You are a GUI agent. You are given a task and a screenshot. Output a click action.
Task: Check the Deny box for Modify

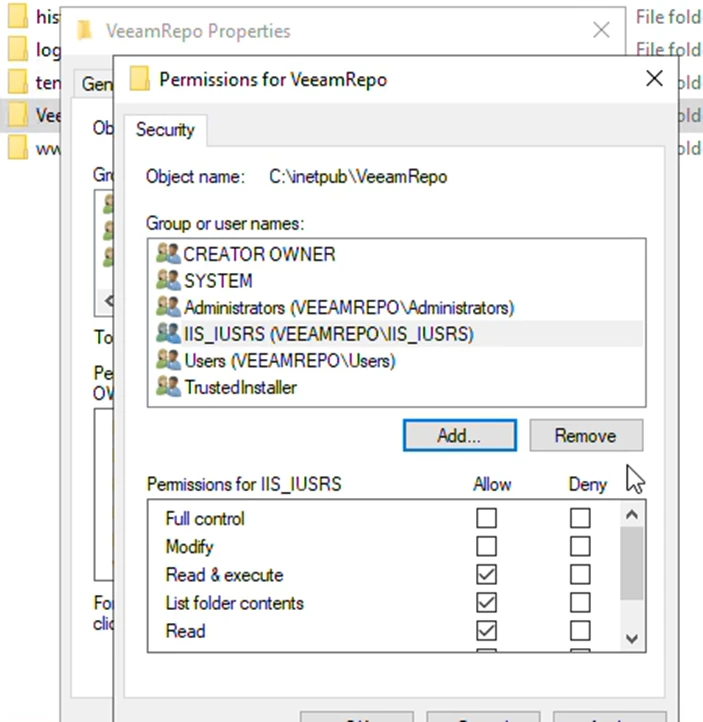click(x=580, y=547)
